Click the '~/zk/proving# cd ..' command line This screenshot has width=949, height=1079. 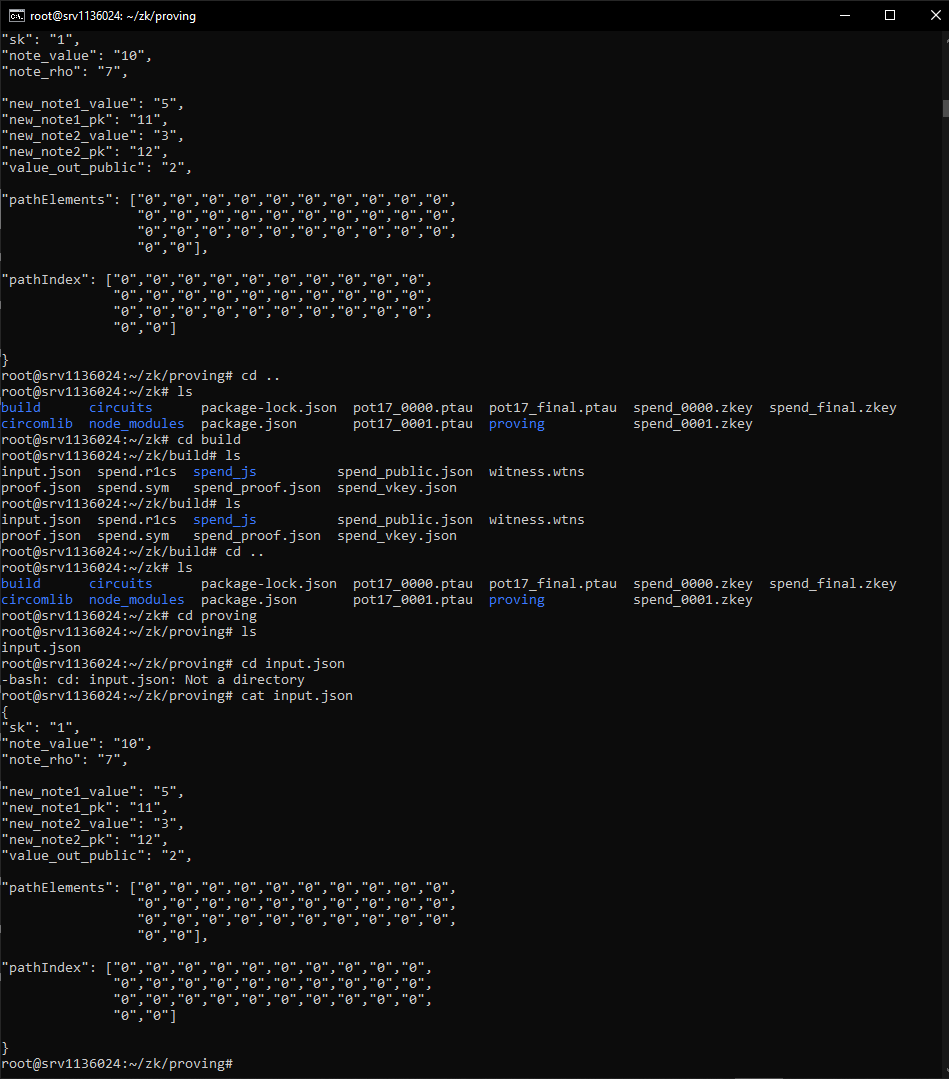tap(140, 376)
